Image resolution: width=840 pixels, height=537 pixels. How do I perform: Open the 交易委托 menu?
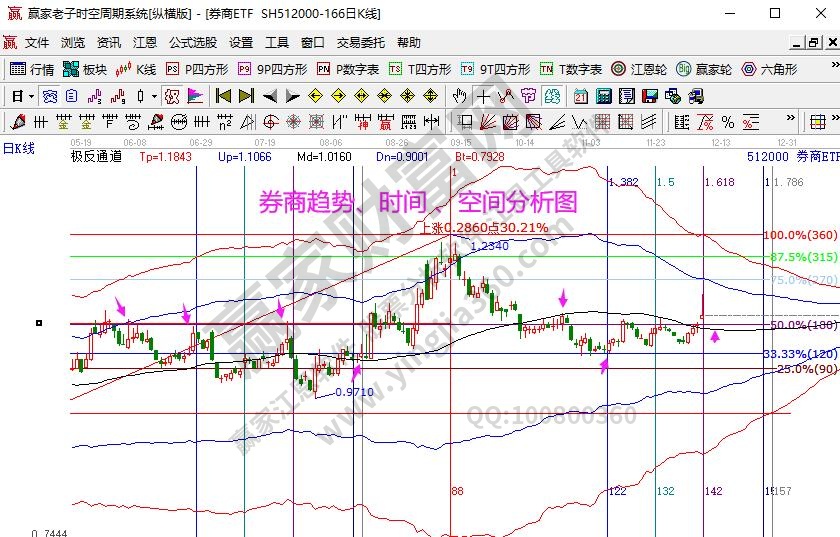(360, 43)
